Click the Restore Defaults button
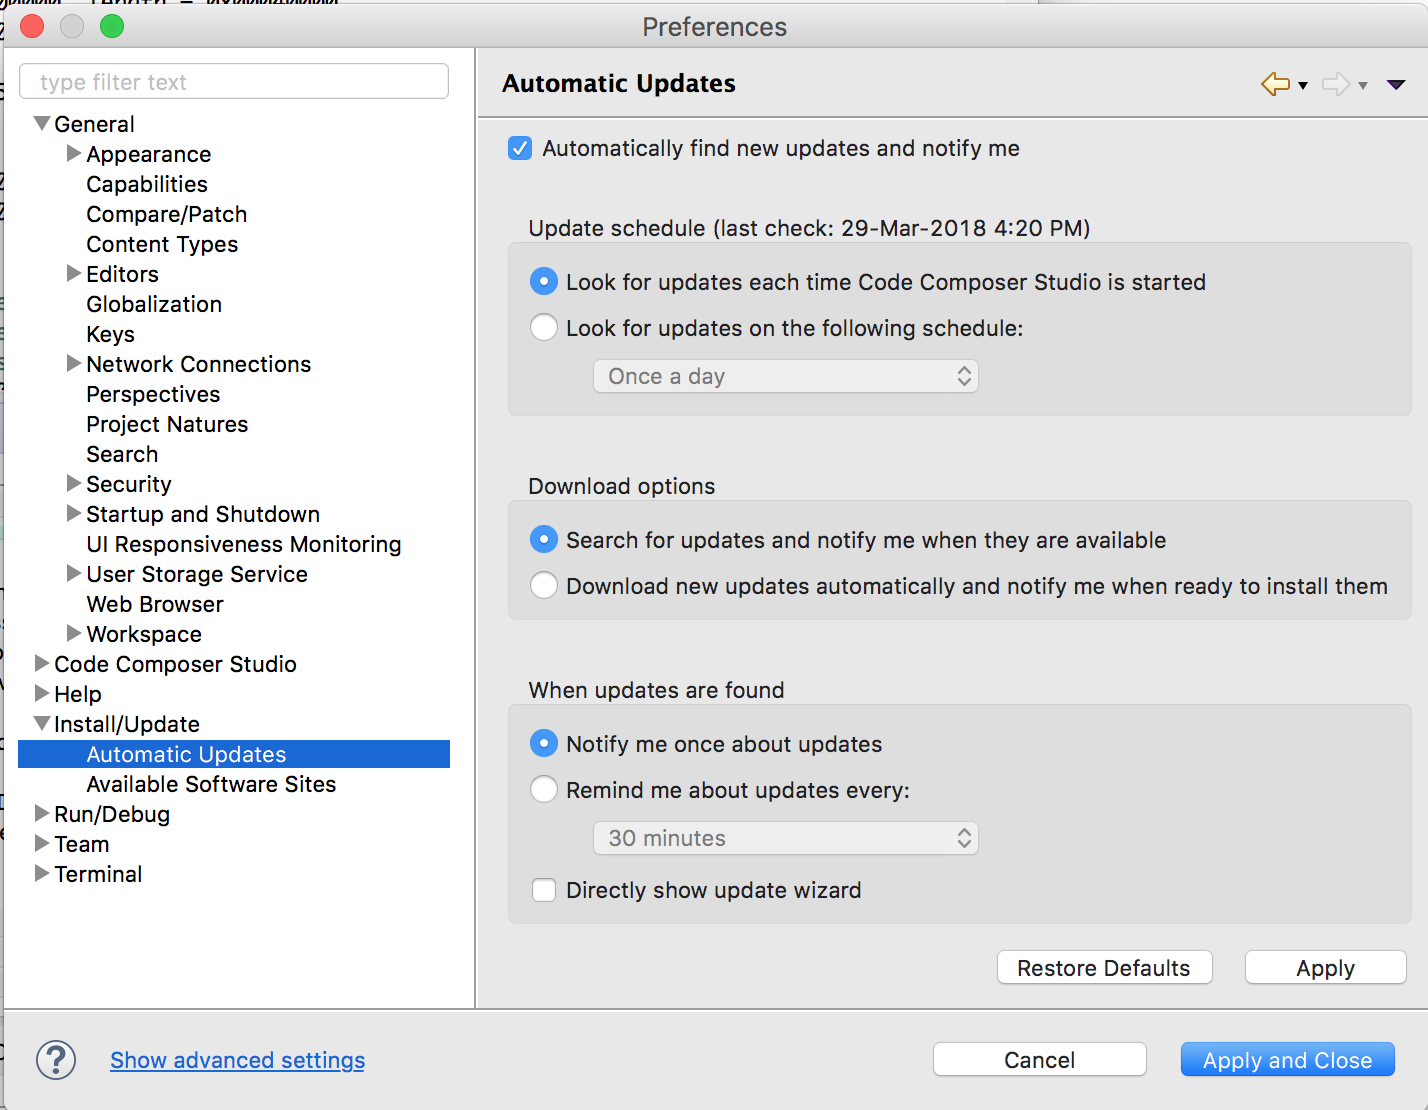This screenshot has height=1110, width=1428. [x=1104, y=968]
